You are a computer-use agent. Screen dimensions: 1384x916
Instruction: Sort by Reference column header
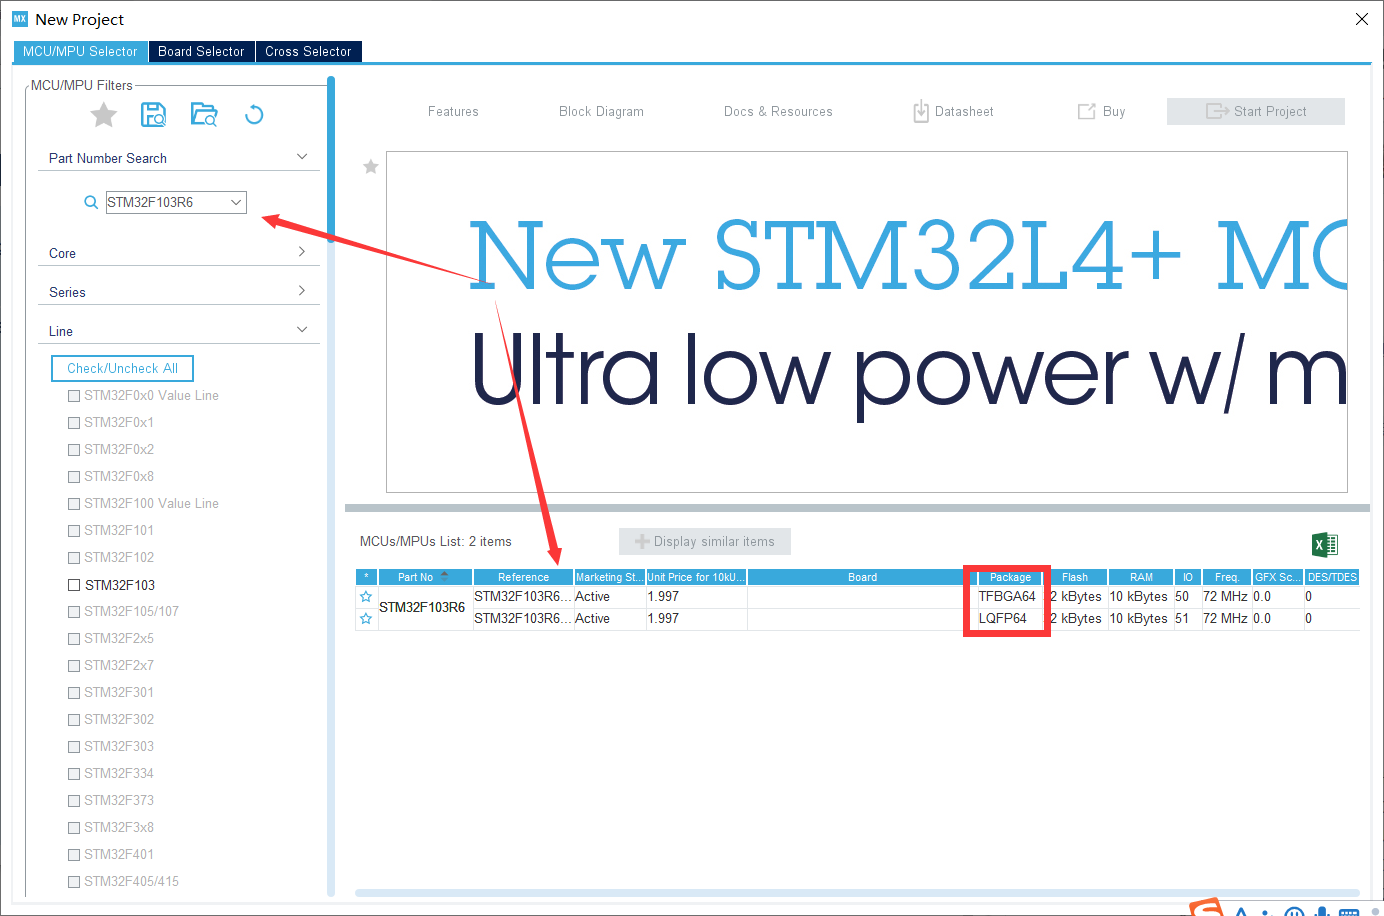(523, 577)
